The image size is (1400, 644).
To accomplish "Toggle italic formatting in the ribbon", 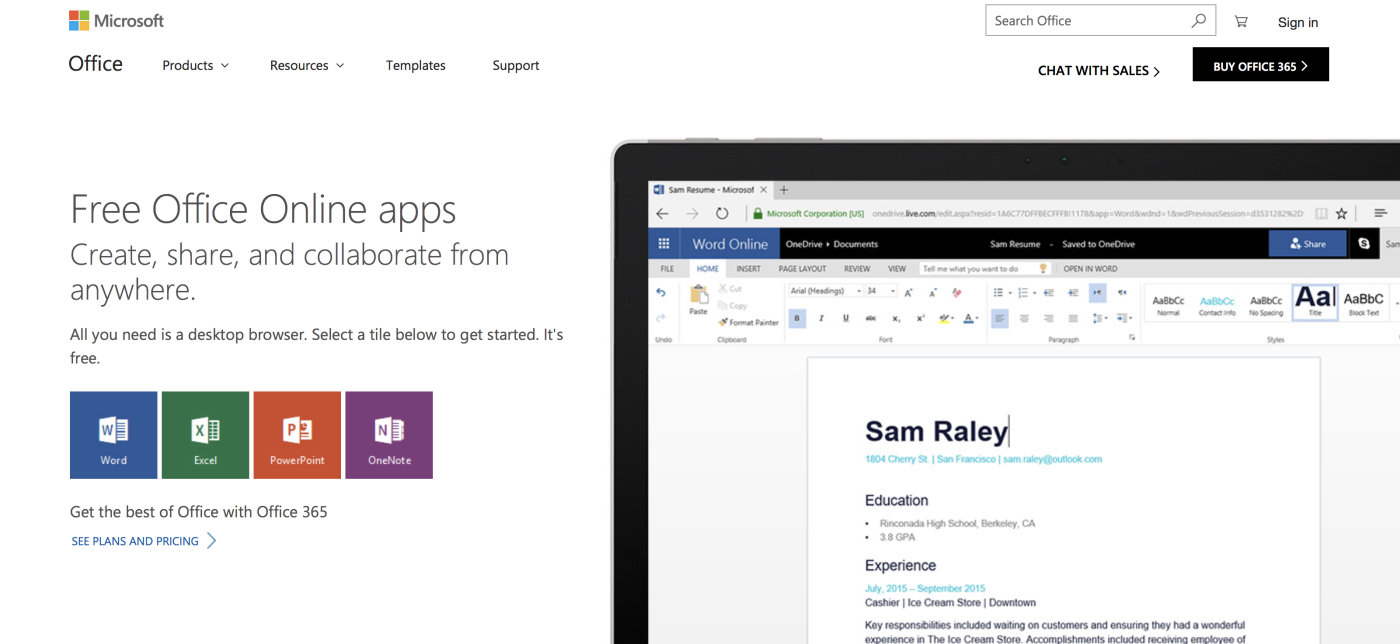I will pos(821,319).
